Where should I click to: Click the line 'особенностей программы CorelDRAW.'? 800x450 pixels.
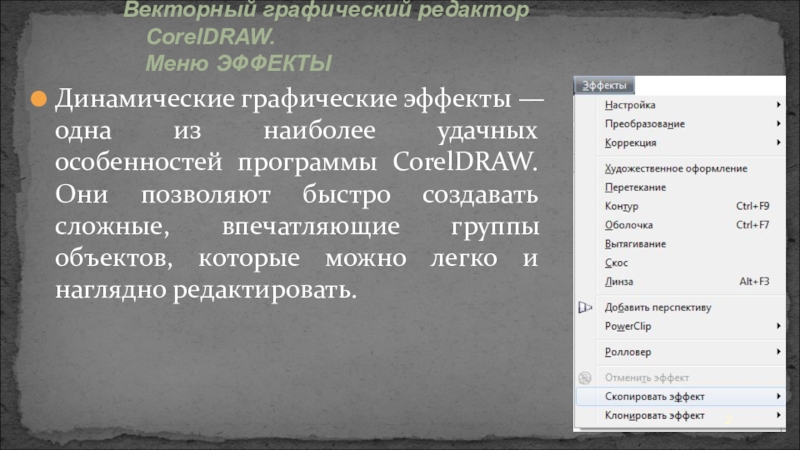point(296,162)
